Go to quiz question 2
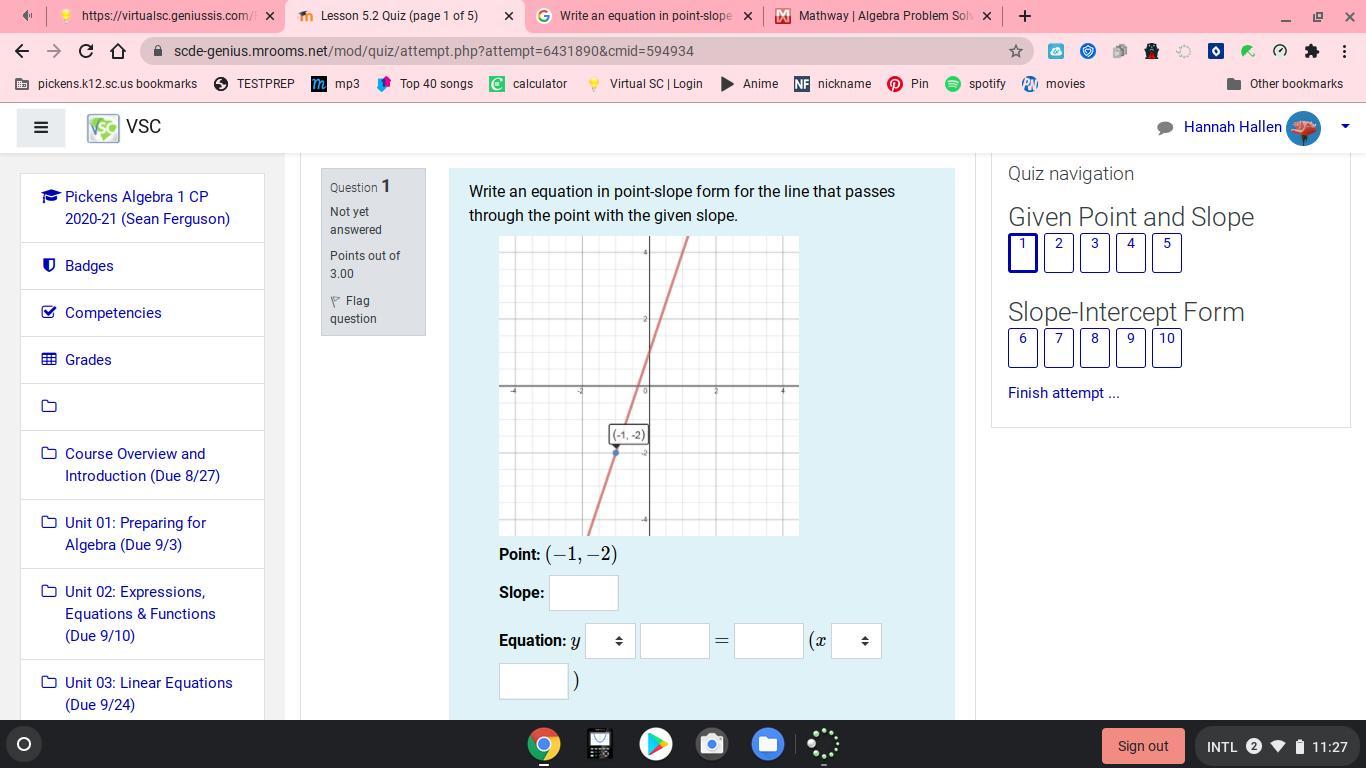The width and height of the screenshot is (1366, 768). [x=1059, y=253]
